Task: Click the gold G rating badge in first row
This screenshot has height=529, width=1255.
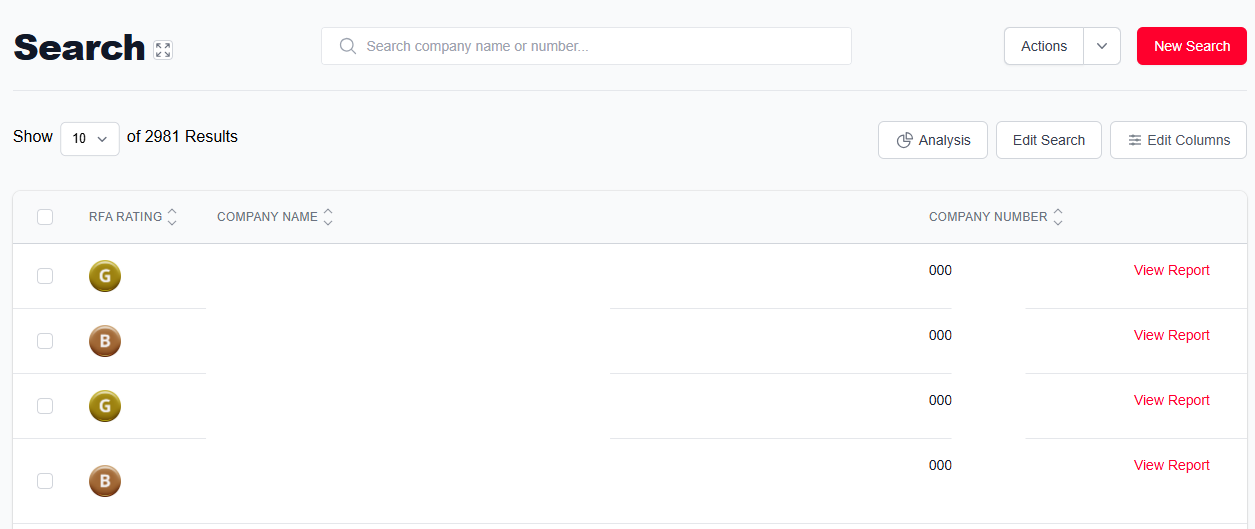Action: click(x=105, y=276)
